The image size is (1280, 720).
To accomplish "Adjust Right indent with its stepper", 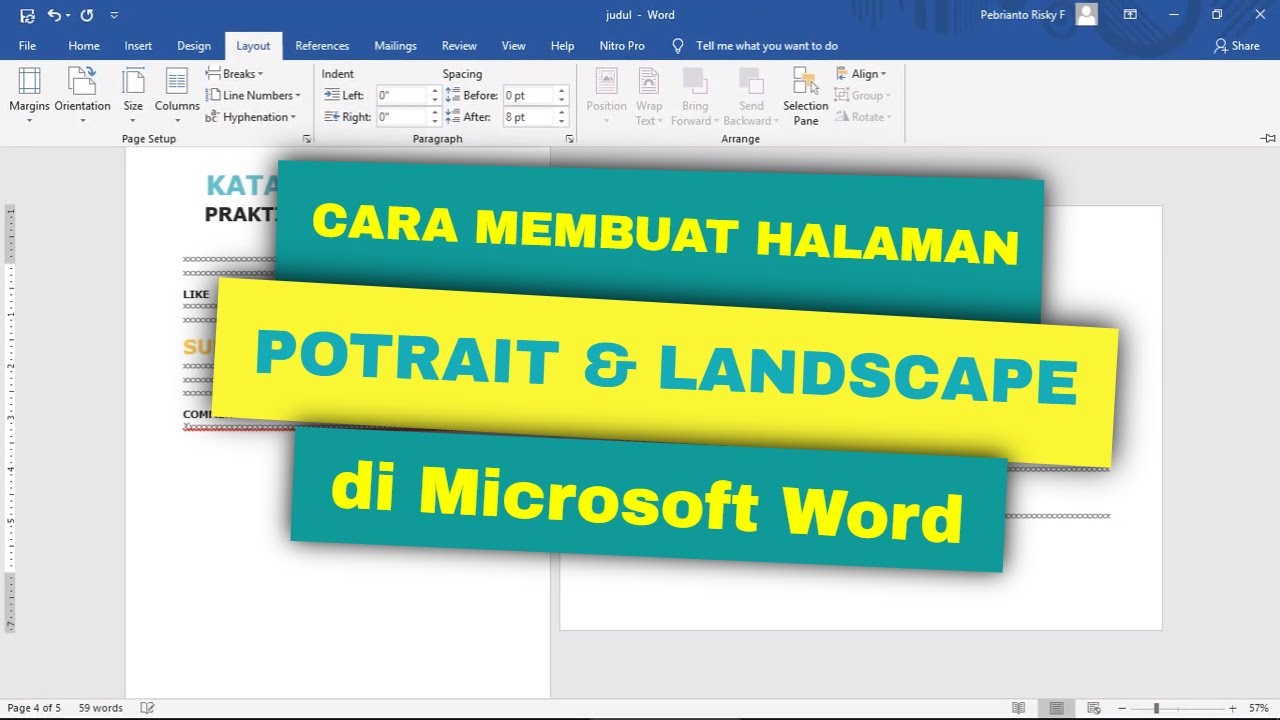I will [435, 117].
